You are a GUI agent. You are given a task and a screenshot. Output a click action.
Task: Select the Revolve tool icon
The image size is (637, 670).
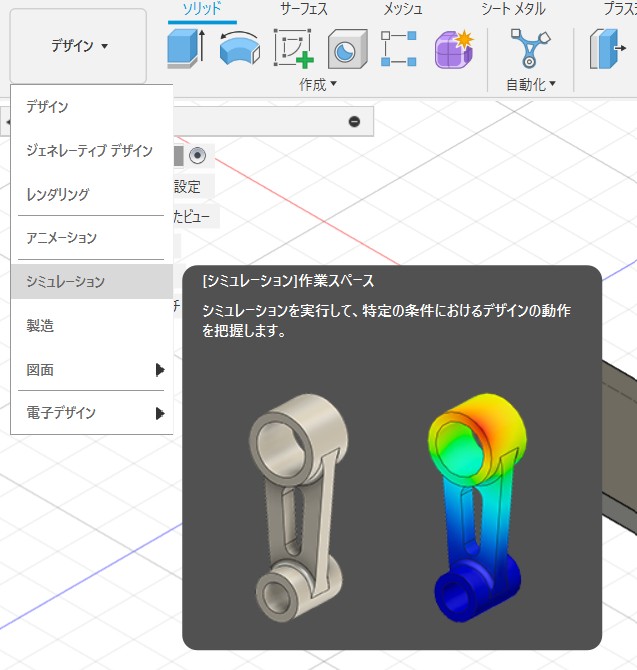(240, 48)
